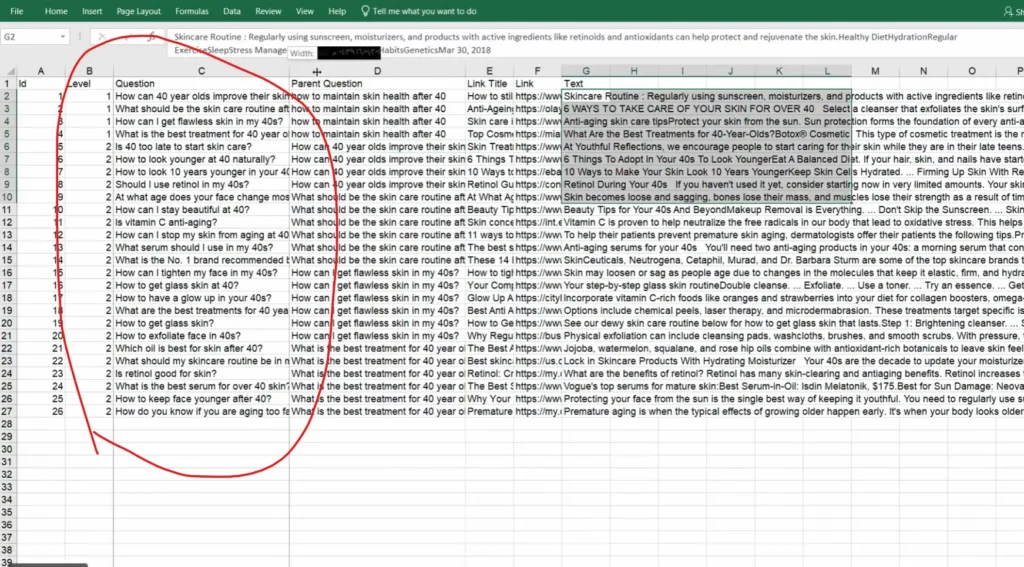Select row 30 header

(7, 449)
